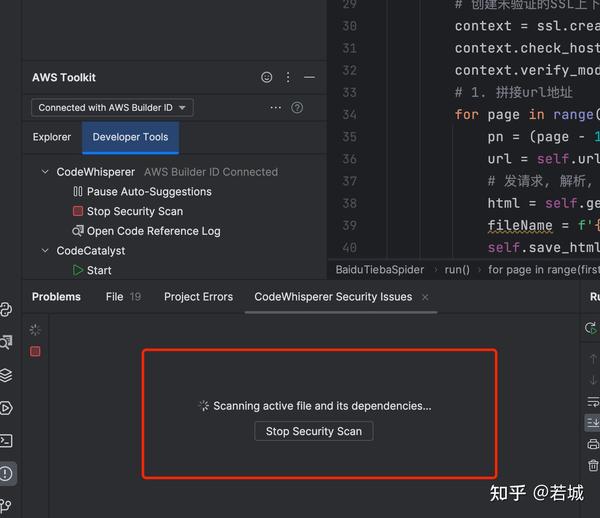This screenshot has height=518, width=600.
Task: Click the fileName variable on line 39
Action: 520,225
